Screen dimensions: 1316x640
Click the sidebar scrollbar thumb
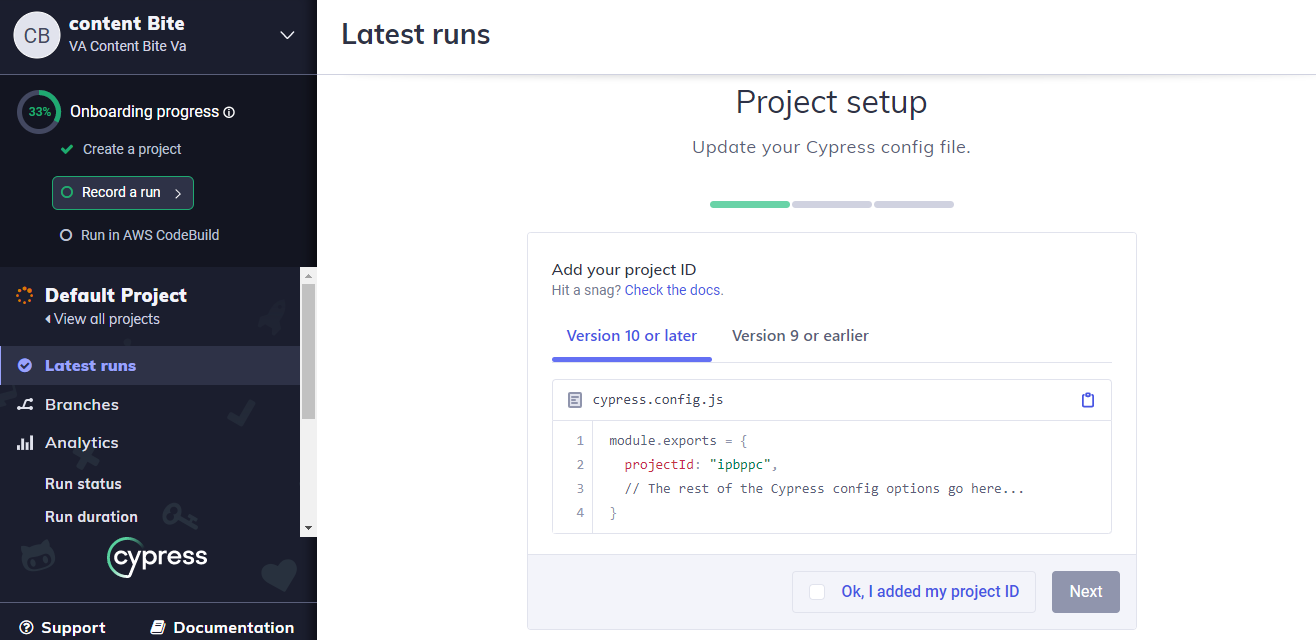pos(308,351)
